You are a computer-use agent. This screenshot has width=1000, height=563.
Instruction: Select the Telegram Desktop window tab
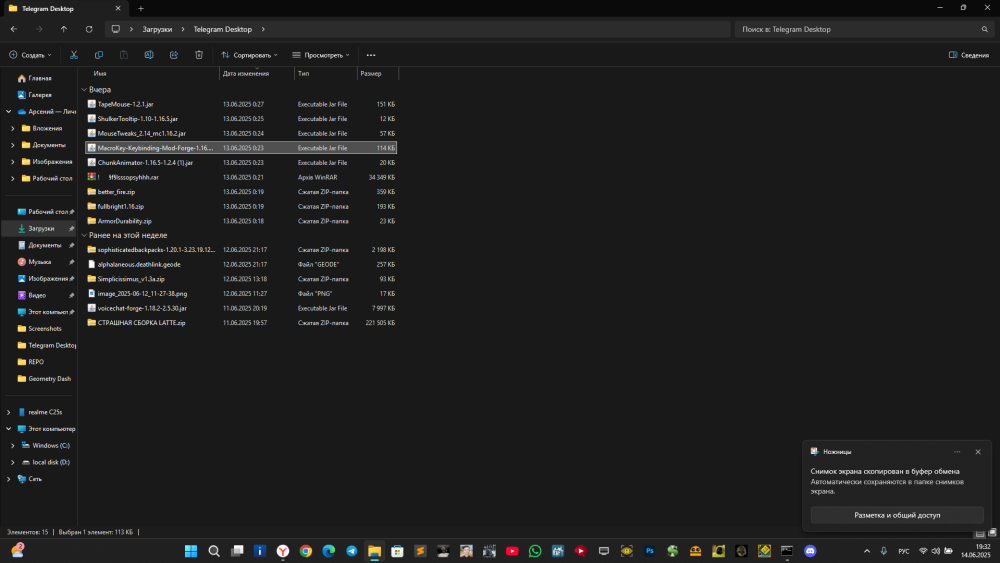pos(64,8)
